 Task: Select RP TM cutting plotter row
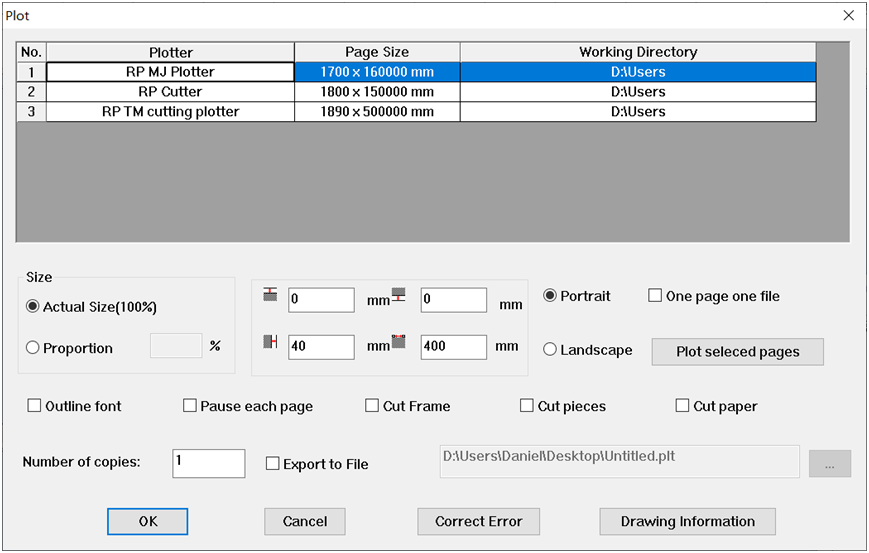pyautogui.click(x=170, y=112)
